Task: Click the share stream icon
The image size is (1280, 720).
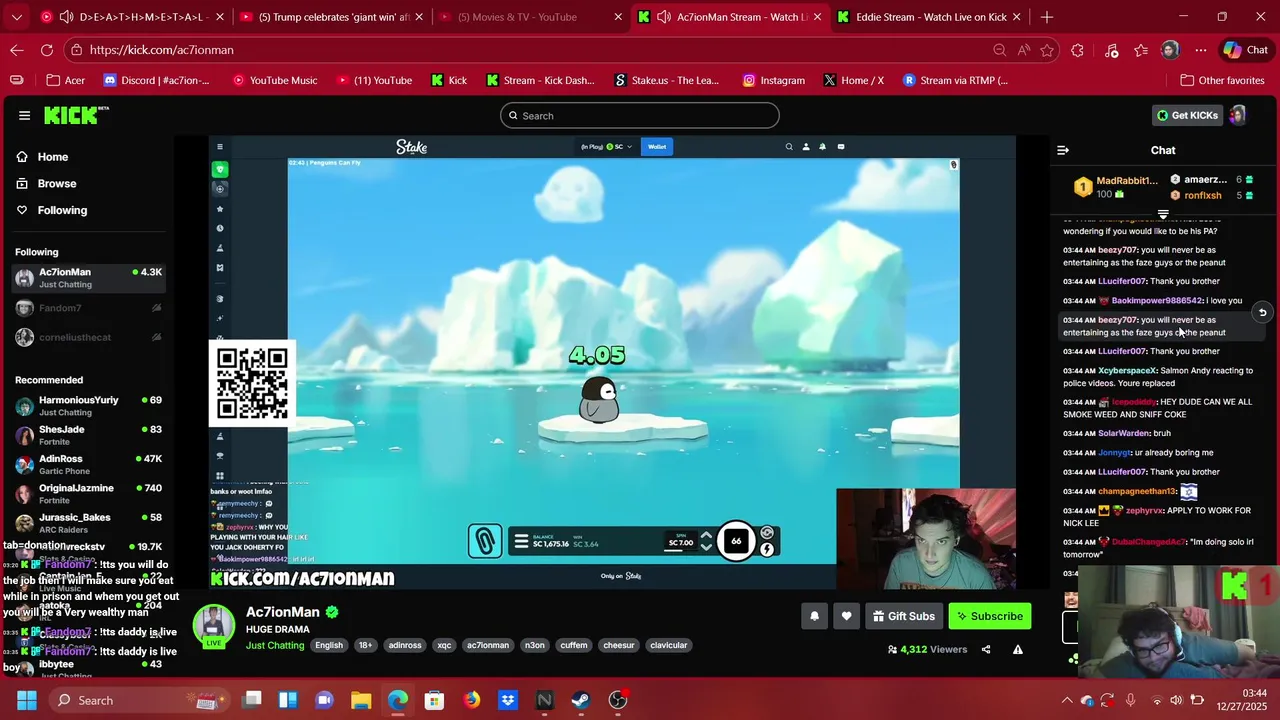Action: [x=986, y=650]
